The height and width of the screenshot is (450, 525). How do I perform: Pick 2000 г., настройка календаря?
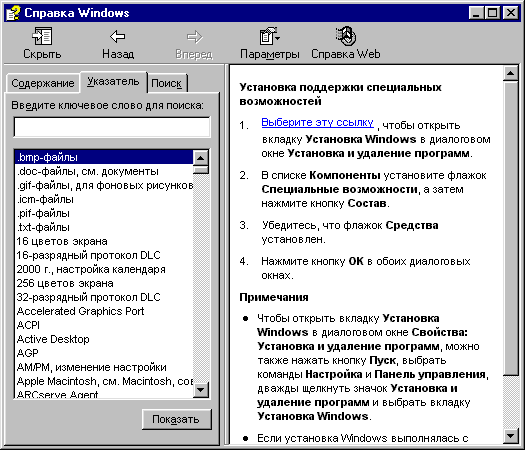(x=104, y=269)
